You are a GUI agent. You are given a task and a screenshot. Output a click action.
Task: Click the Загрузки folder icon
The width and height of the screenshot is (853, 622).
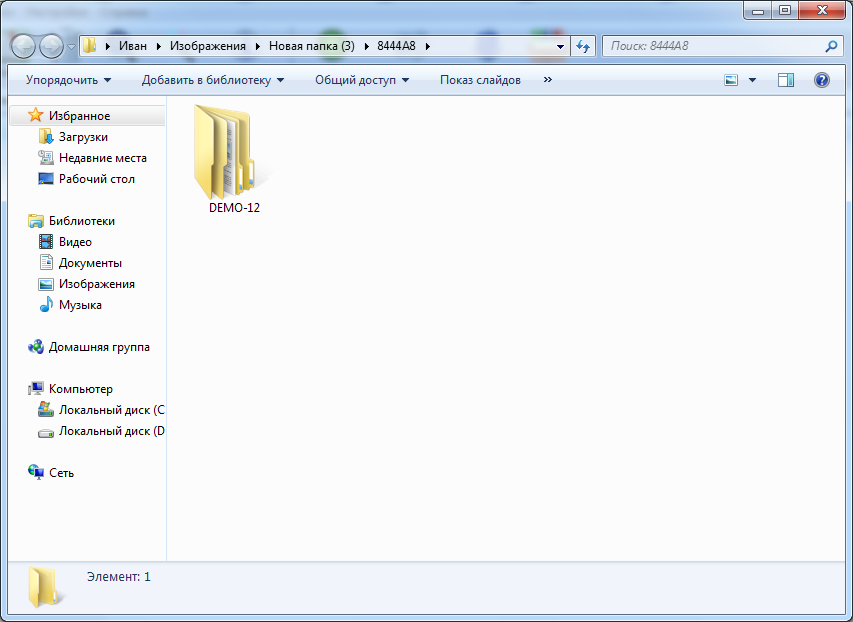pos(46,137)
